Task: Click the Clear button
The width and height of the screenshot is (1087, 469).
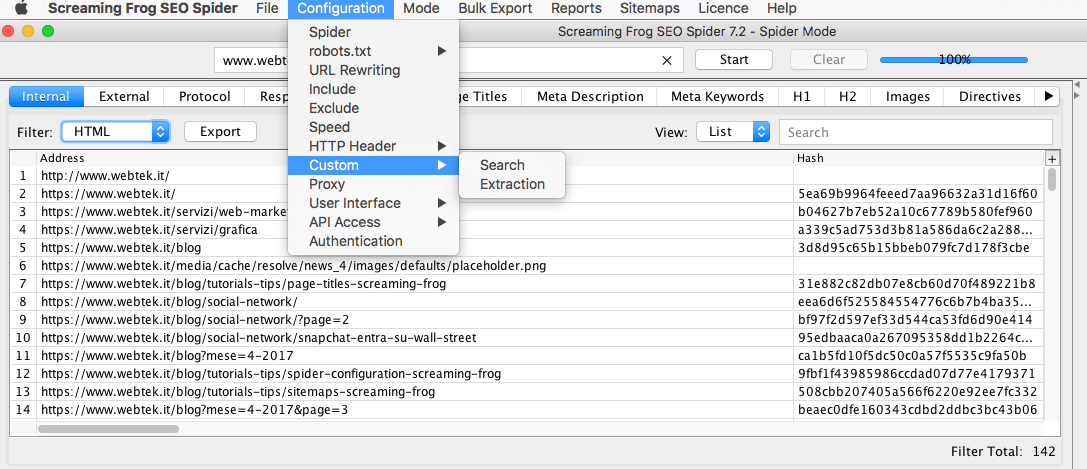Action: point(828,60)
